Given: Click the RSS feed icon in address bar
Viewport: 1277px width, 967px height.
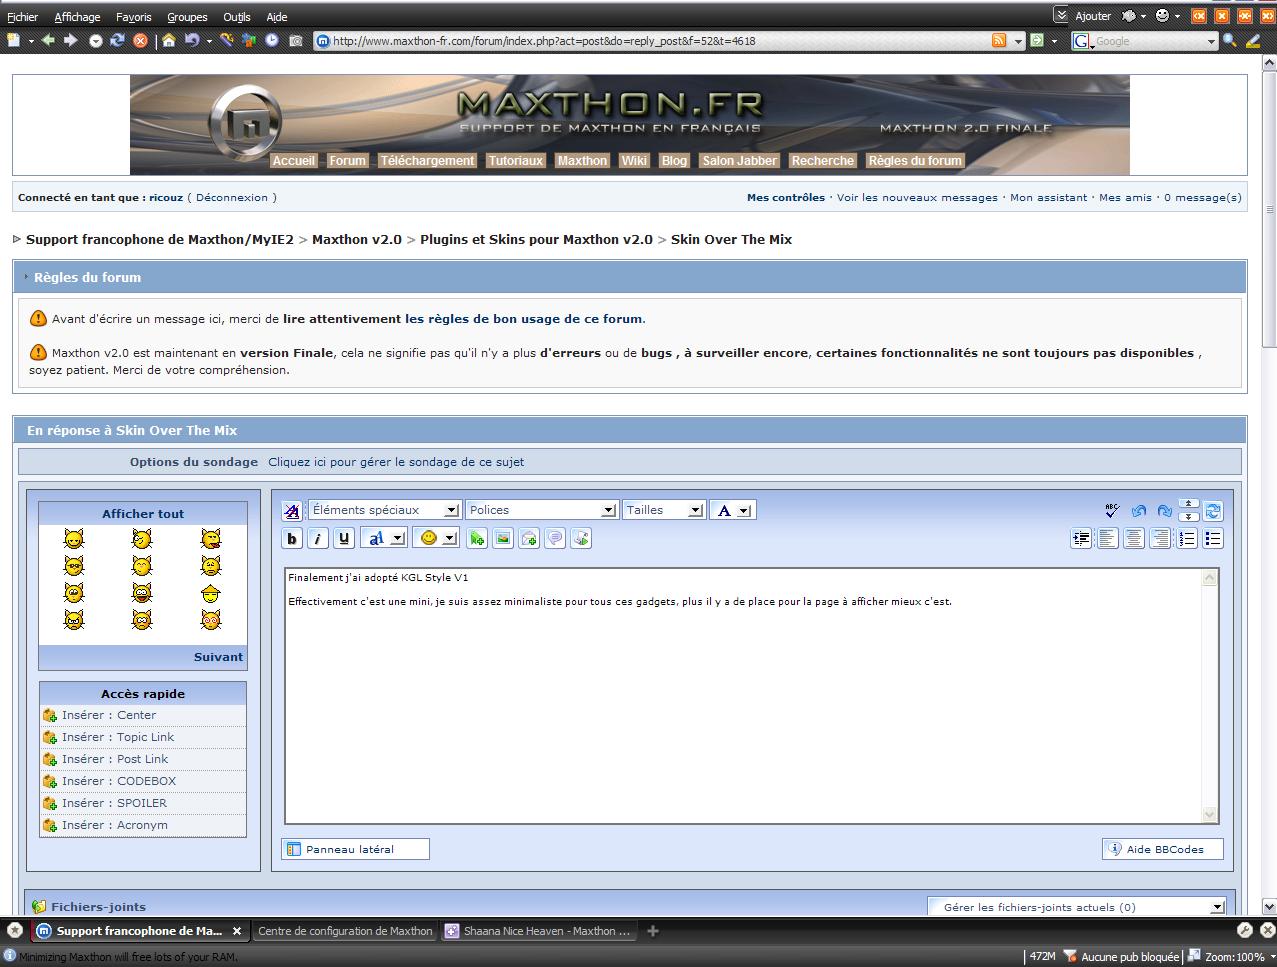Looking at the screenshot, I should [x=999, y=40].
